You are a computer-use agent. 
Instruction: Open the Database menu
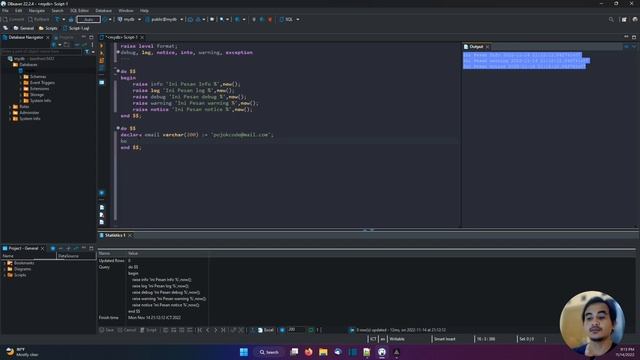pyautogui.click(x=103, y=11)
